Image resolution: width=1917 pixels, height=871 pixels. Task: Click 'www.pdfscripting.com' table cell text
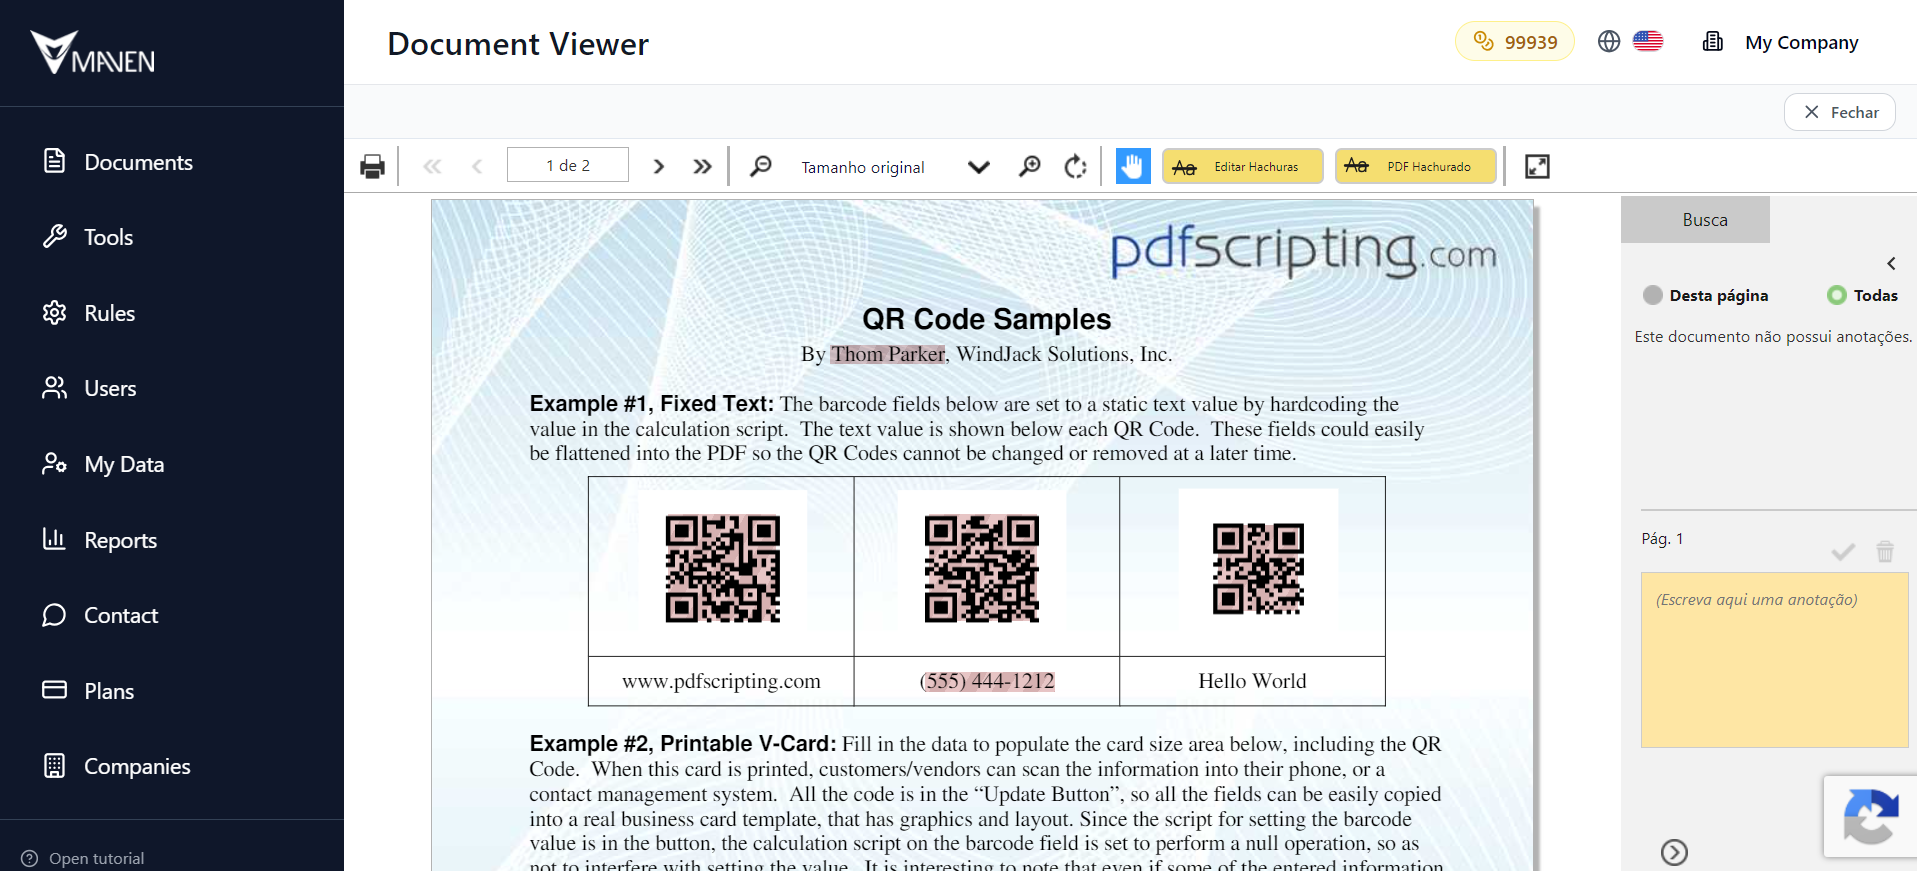tap(721, 681)
